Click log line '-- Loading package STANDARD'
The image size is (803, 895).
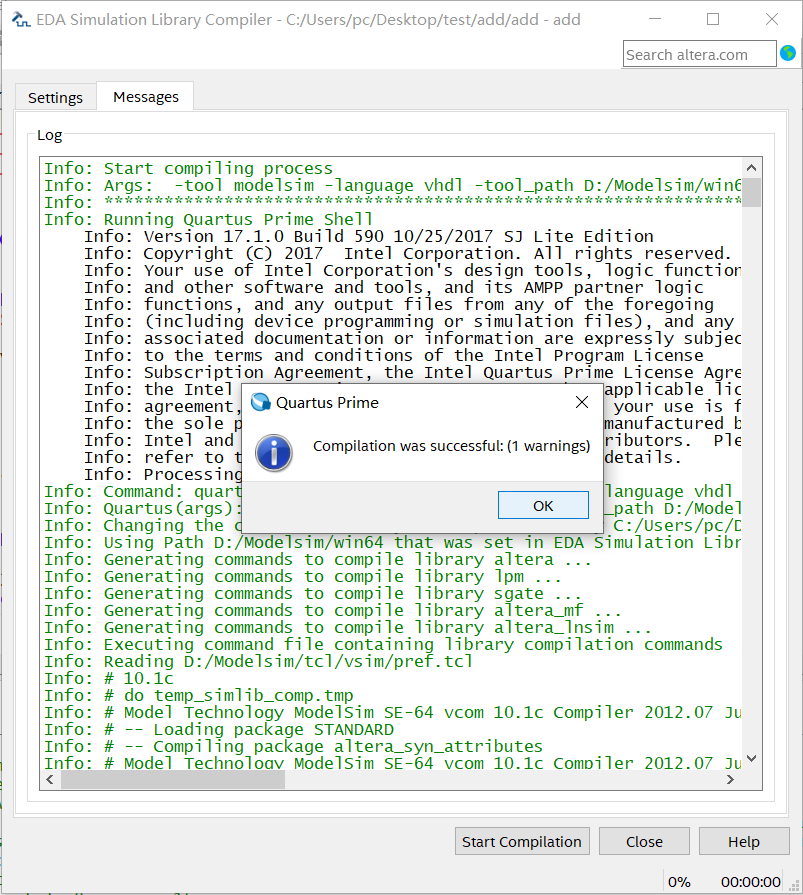(x=219, y=729)
